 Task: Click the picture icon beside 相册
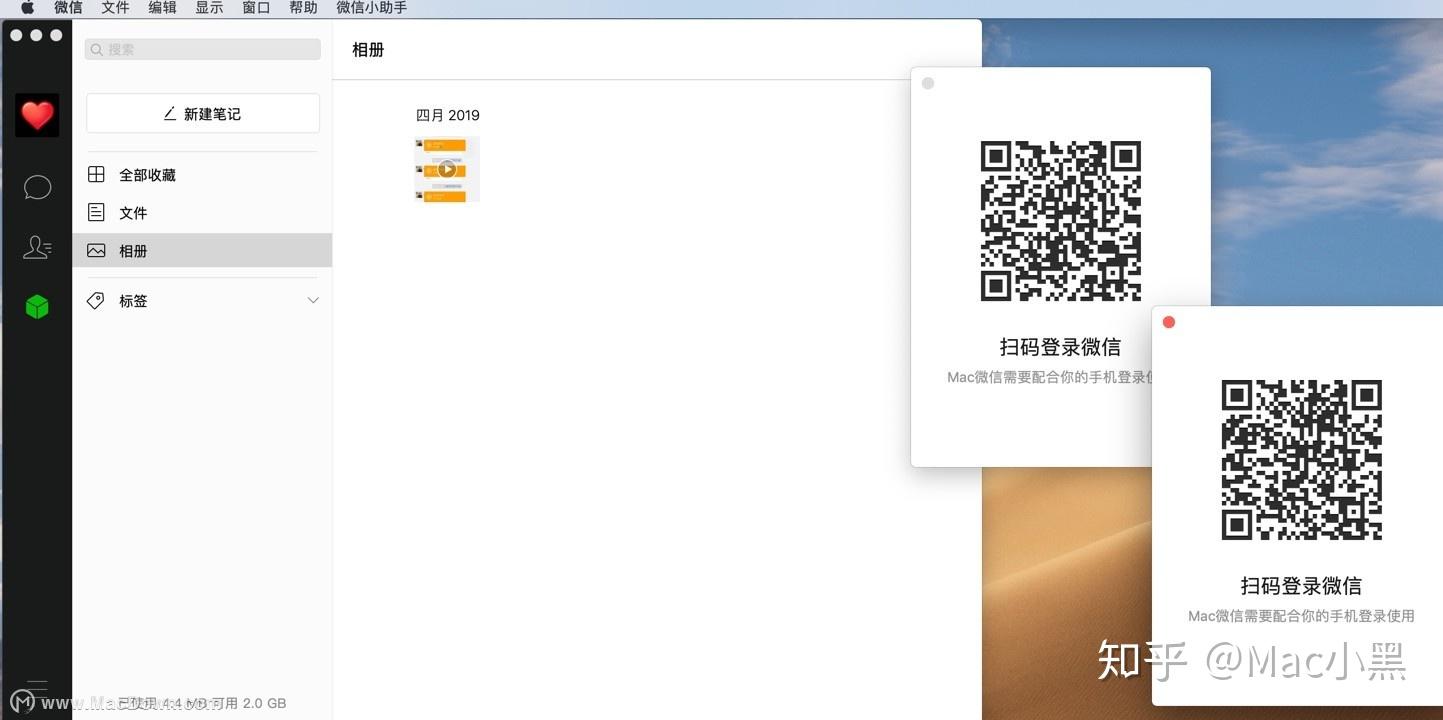tap(96, 251)
